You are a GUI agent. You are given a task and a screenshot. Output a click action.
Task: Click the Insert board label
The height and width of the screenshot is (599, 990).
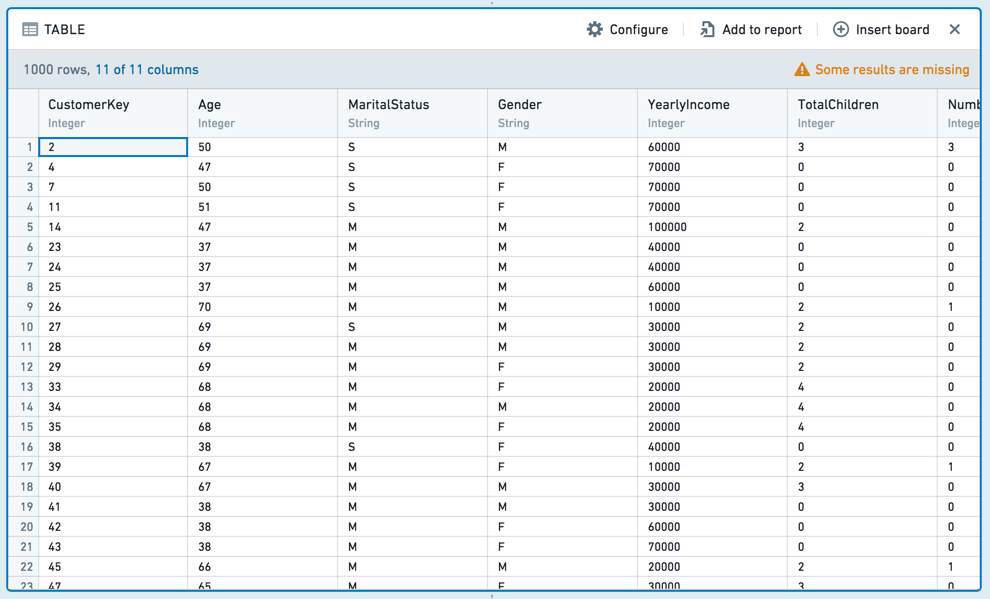click(x=892, y=30)
